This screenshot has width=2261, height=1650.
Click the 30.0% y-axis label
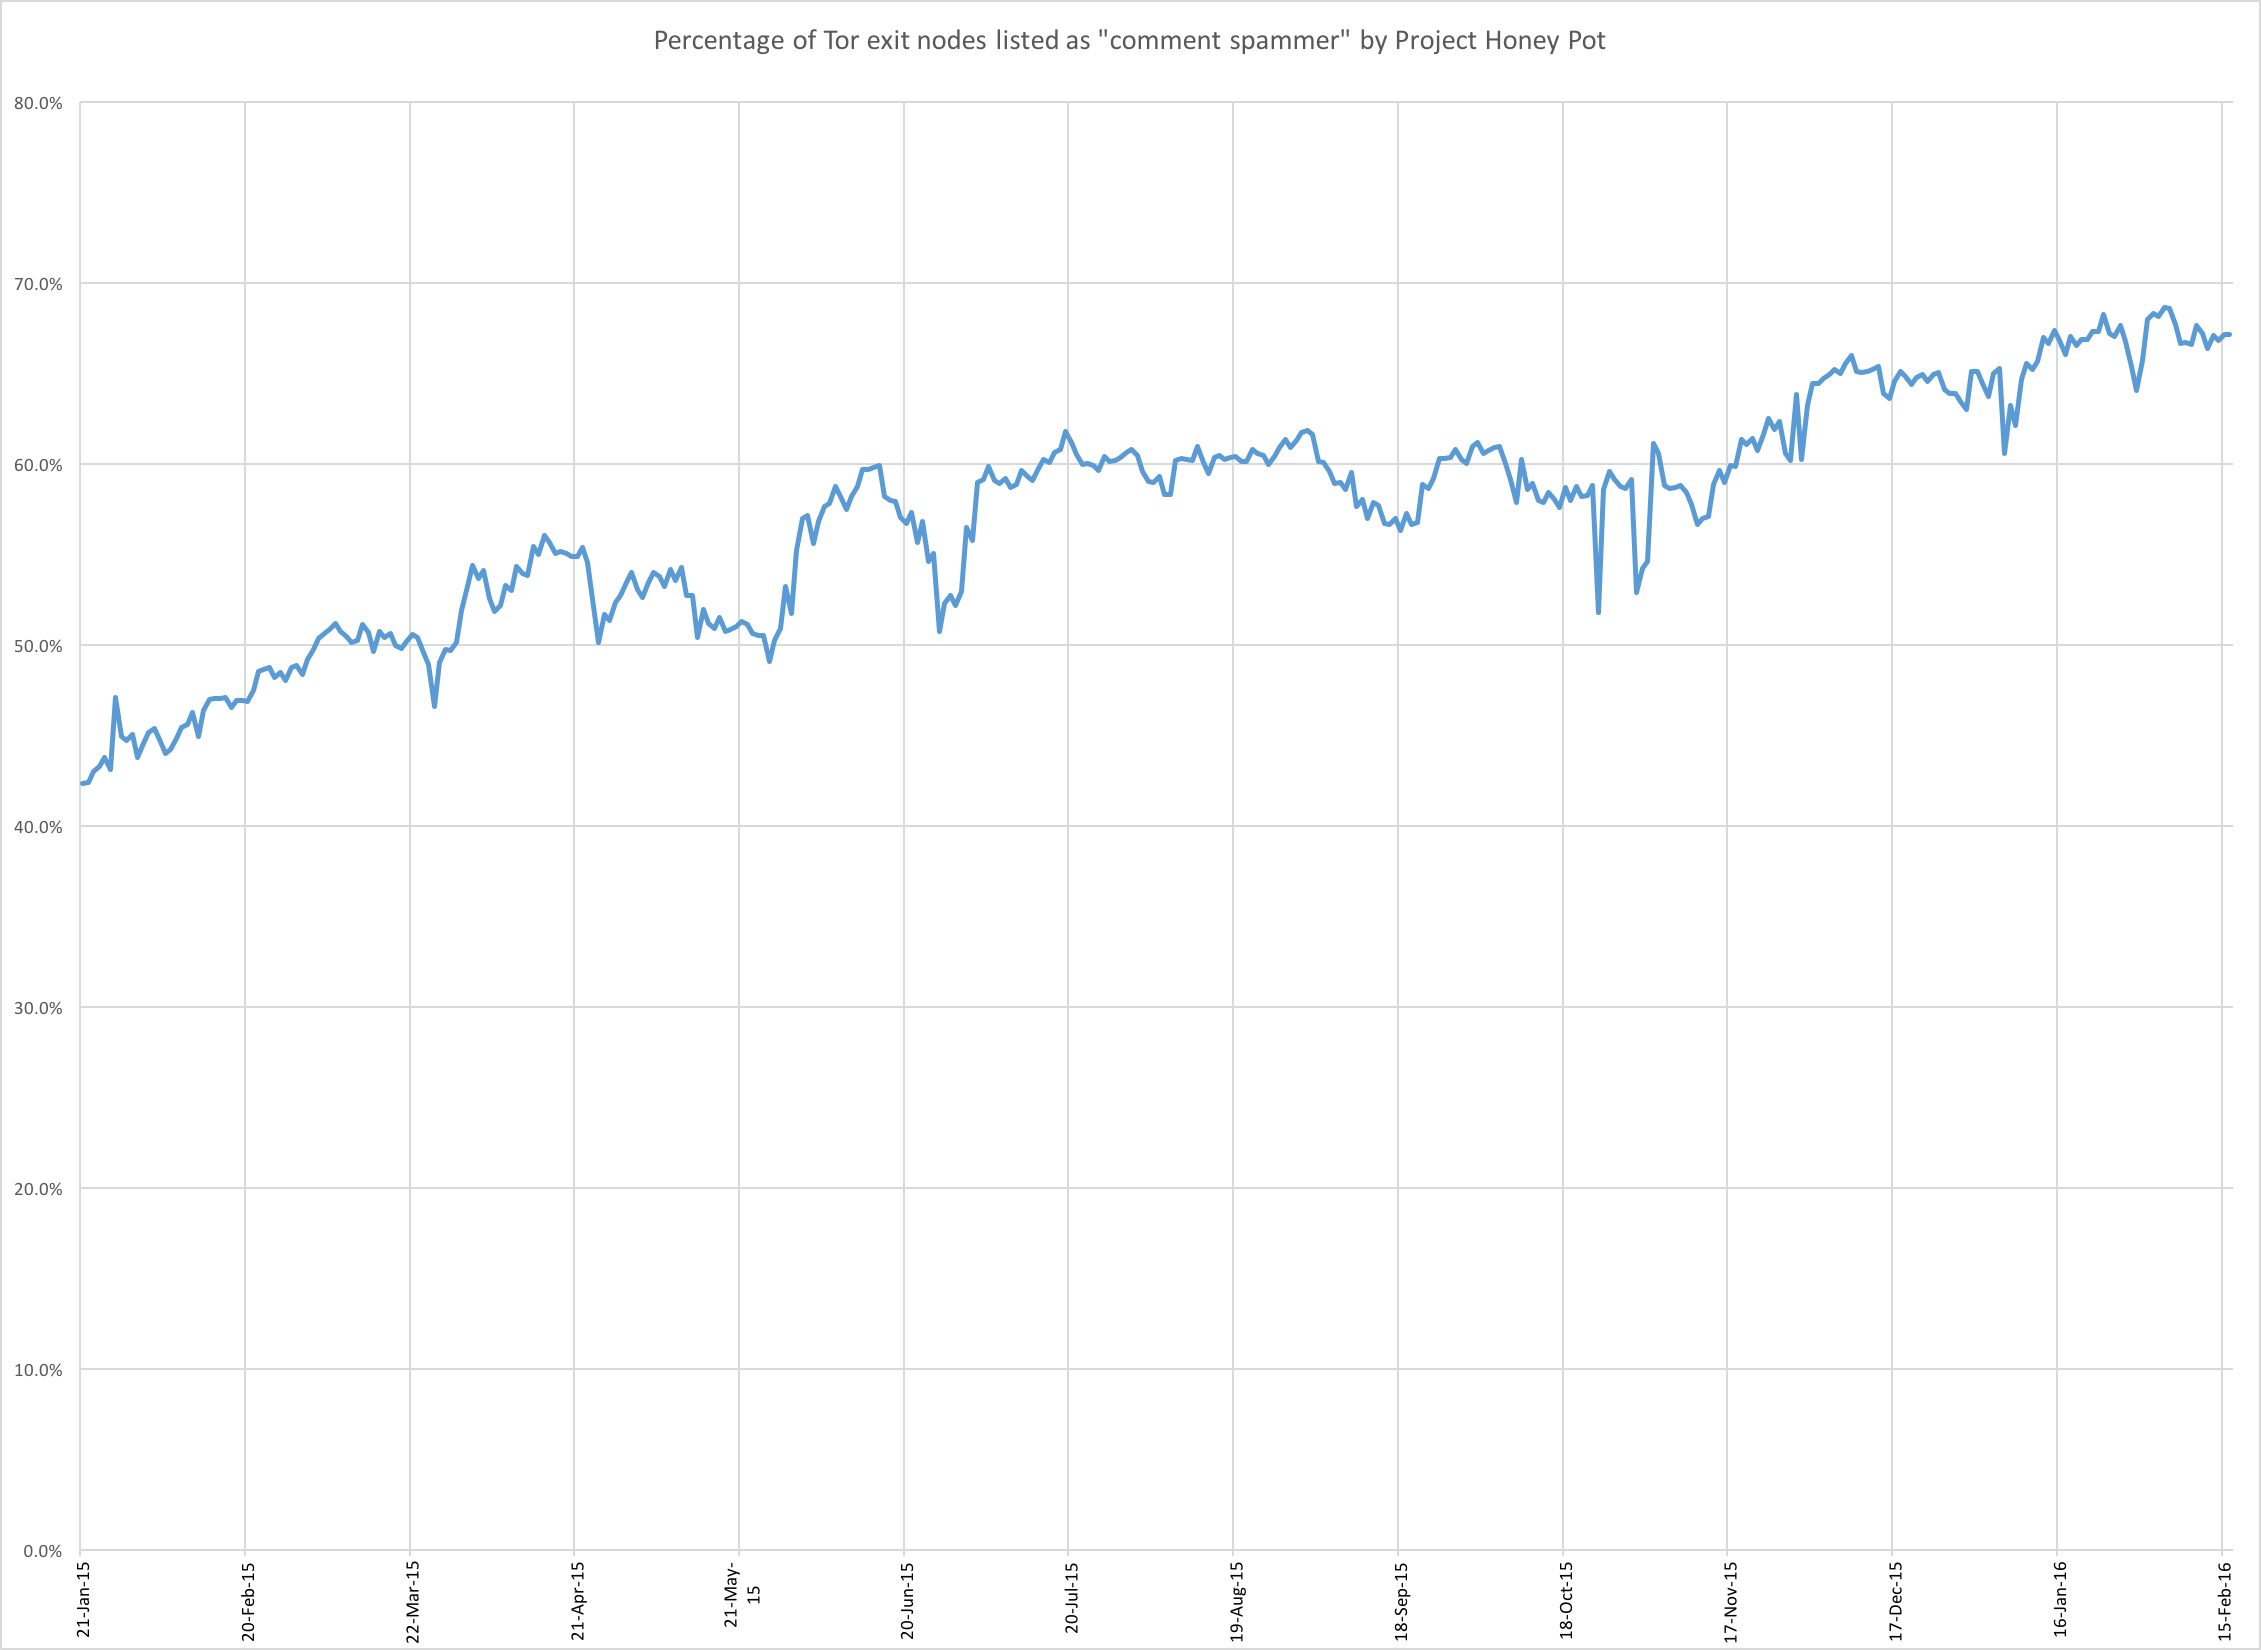coord(38,1008)
